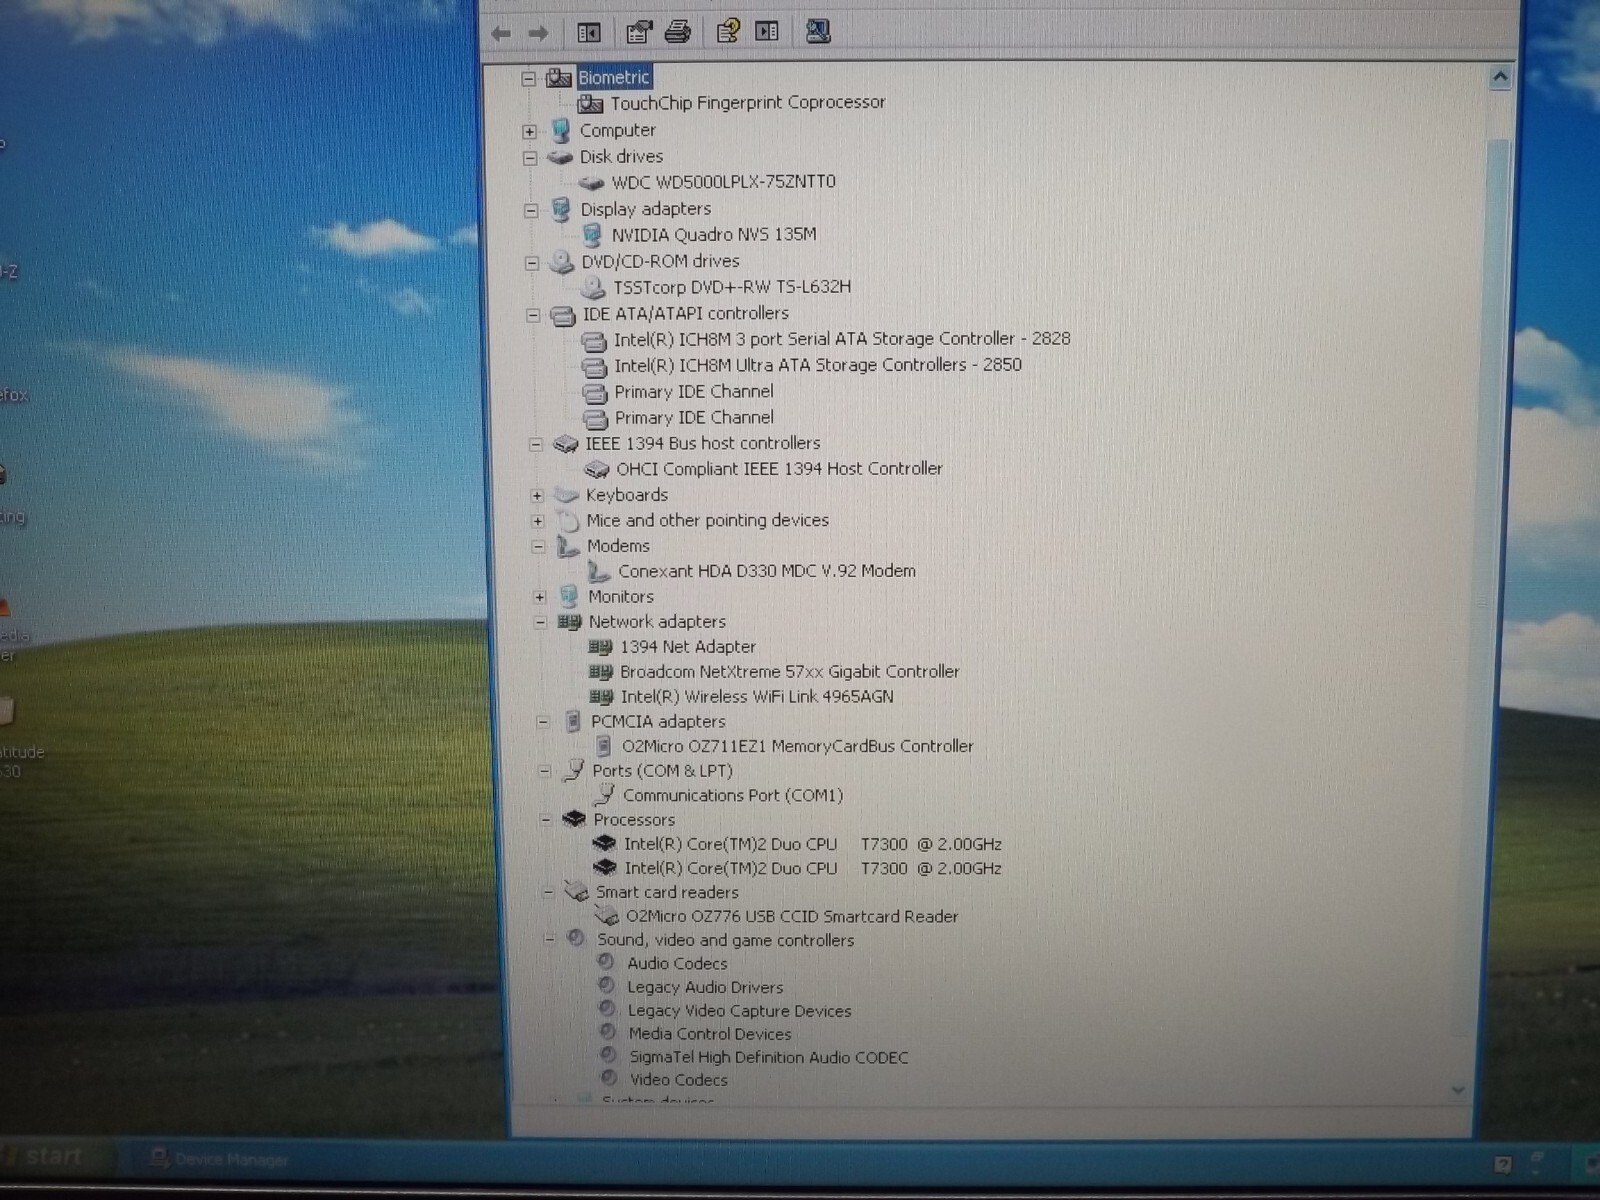Select Legacy Audio Drivers device
The width and height of the screenshot is (1600, 1200).
(705, 988)
